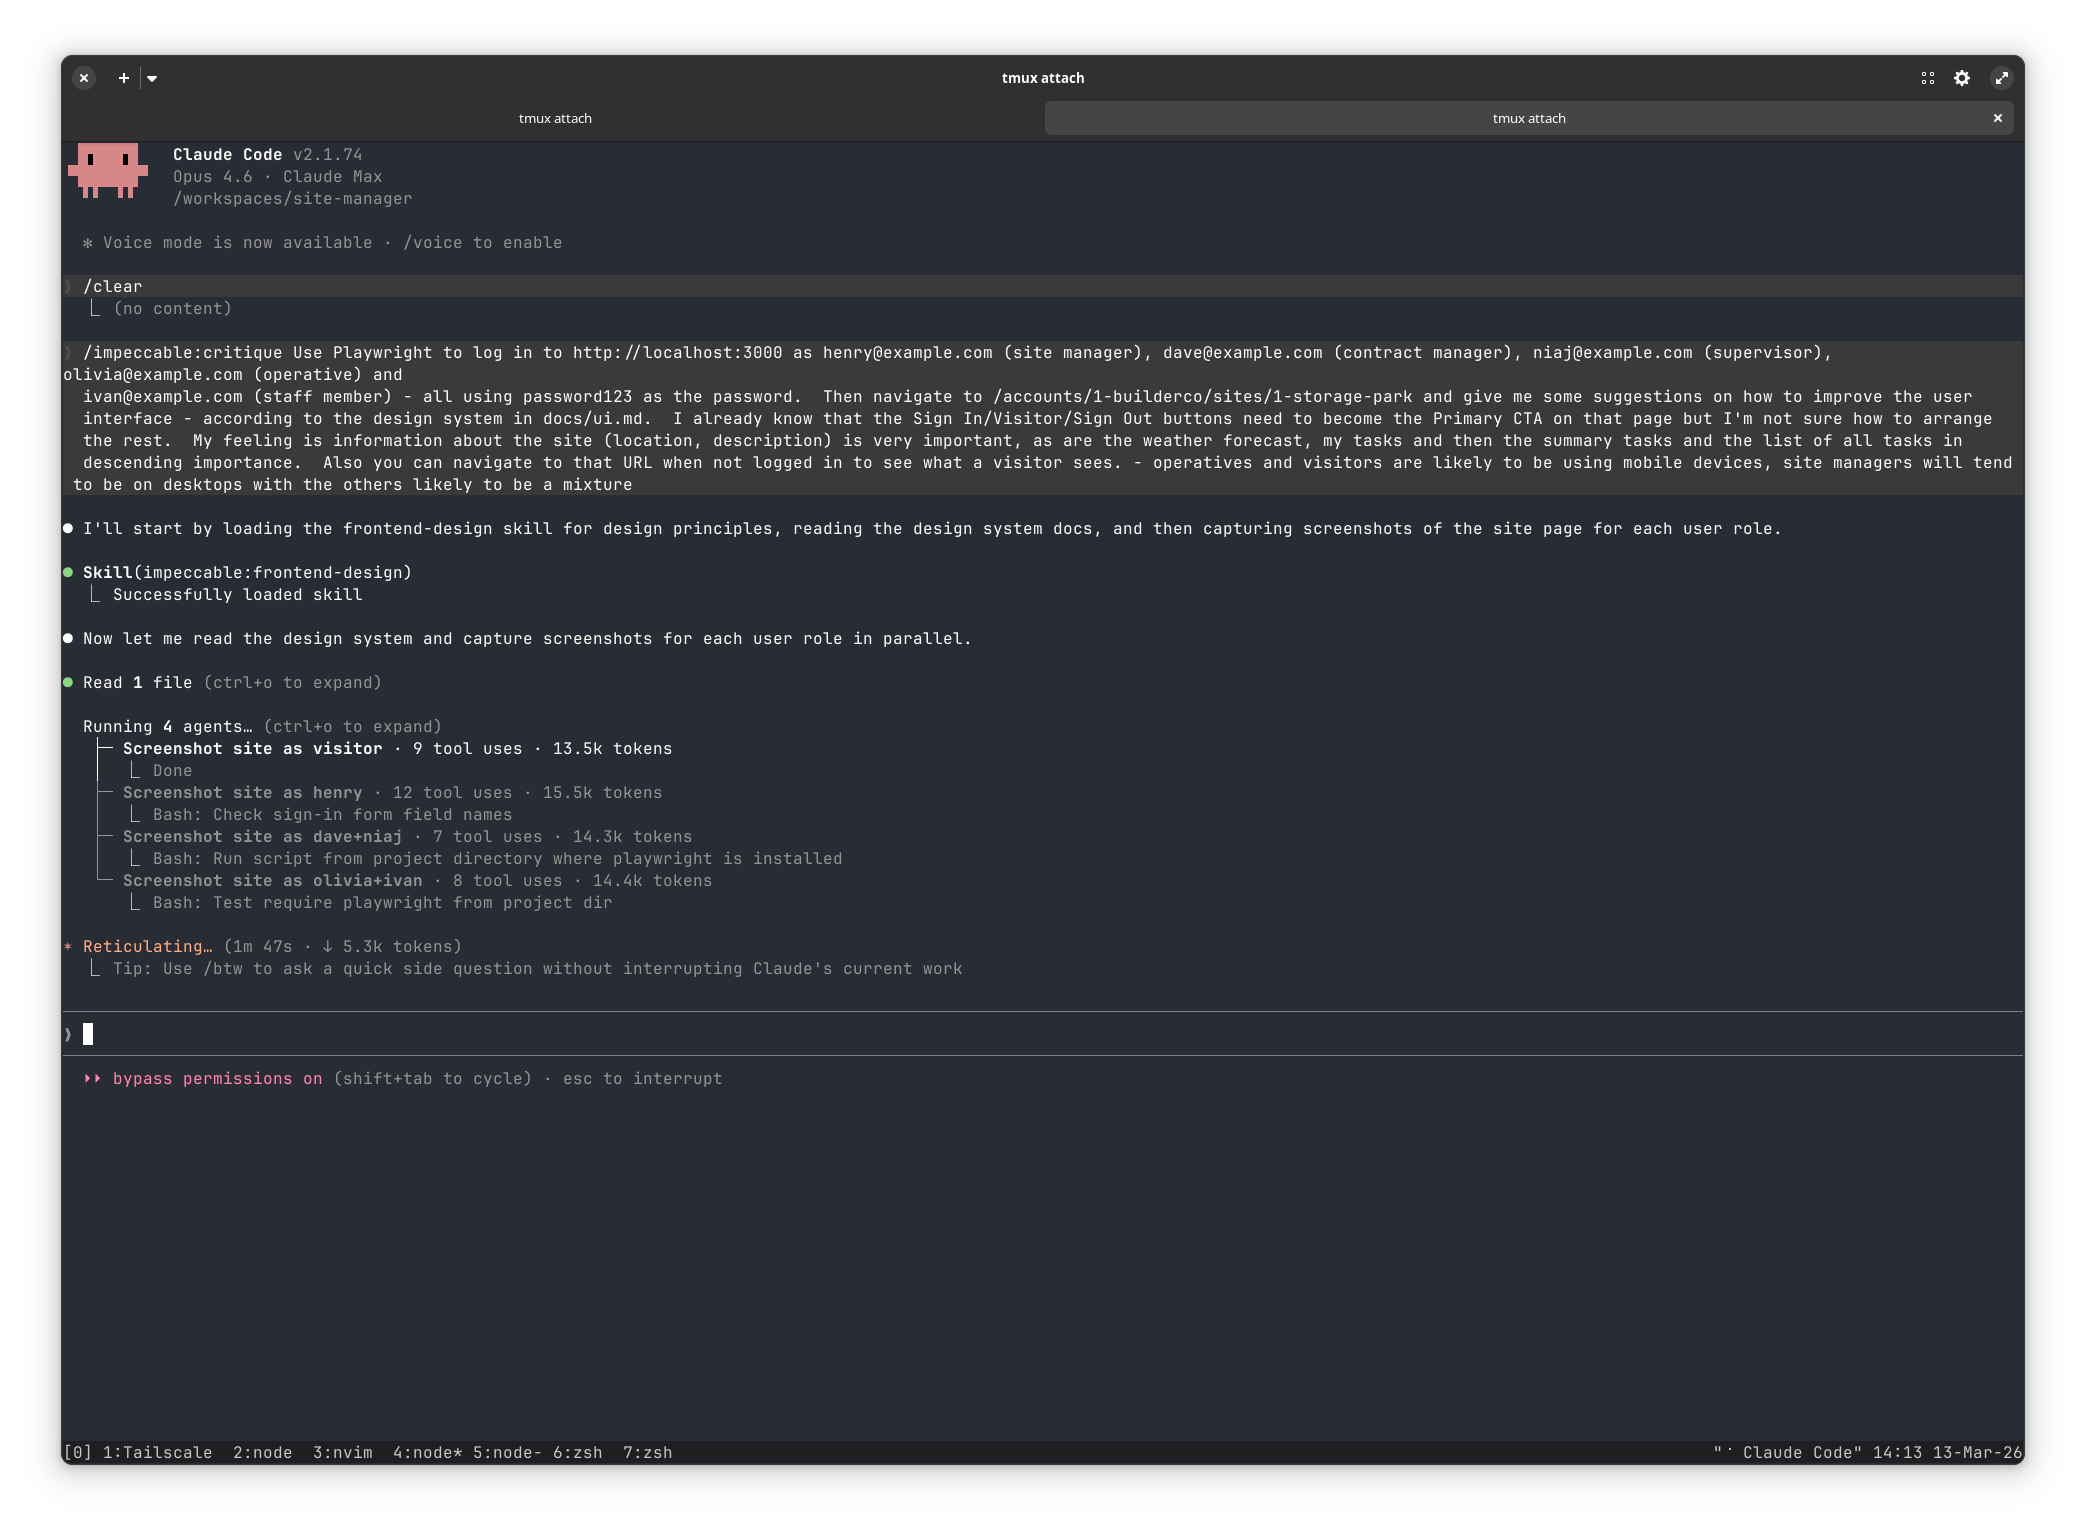The width and height of the screenshot is (2086, 1532).
Task: Expand the Read 1 file entry
Action: pos(137,683)
